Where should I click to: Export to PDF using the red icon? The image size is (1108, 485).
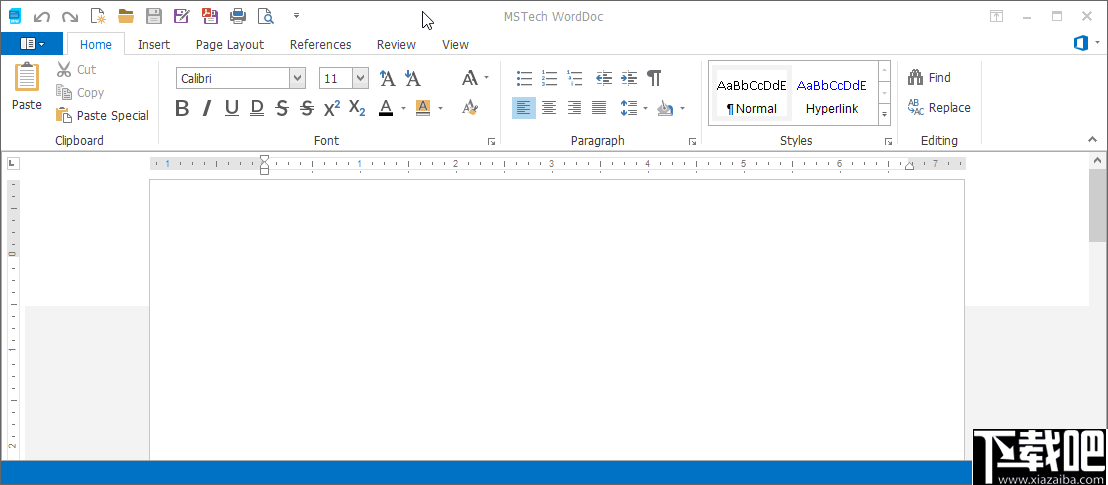(x=210, y=16)
